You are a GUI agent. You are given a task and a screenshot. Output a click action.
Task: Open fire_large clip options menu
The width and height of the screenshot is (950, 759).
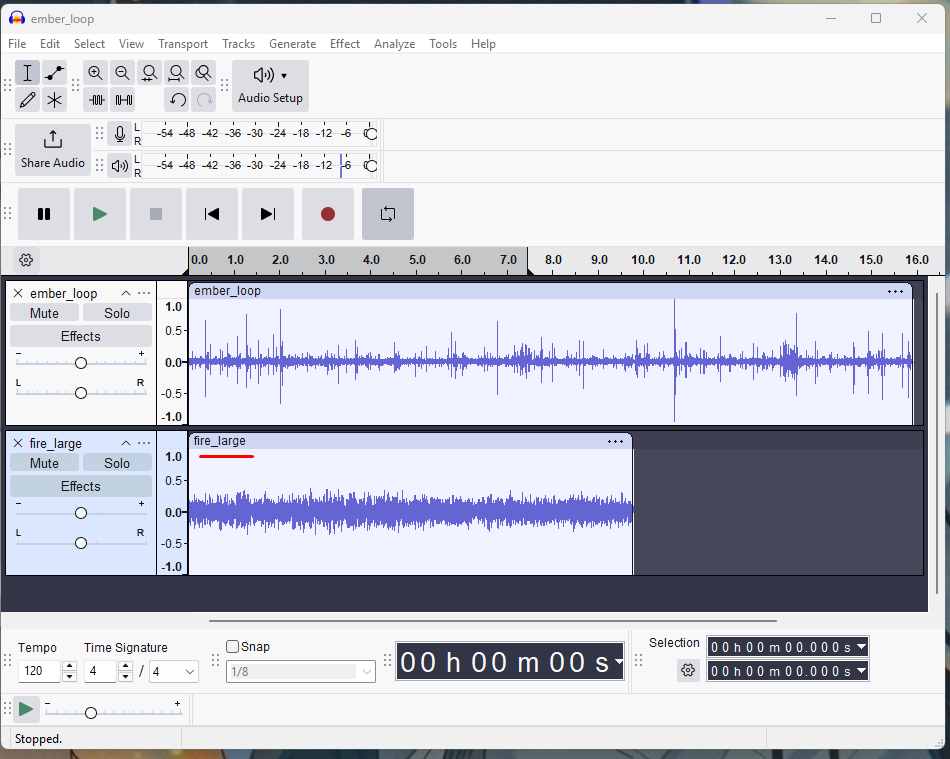point(616,442)
